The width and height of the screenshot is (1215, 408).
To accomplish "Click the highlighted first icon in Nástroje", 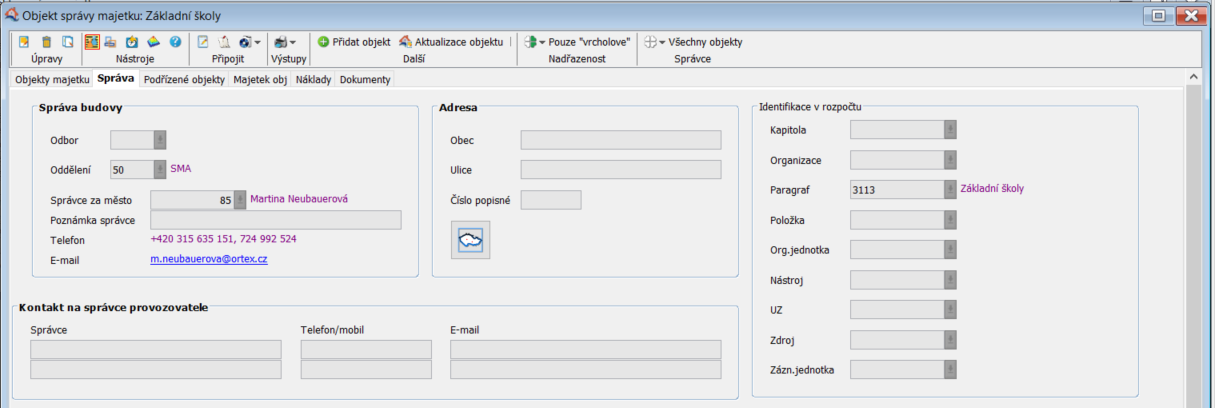I will pyautogui.click(x=91, y=42).
